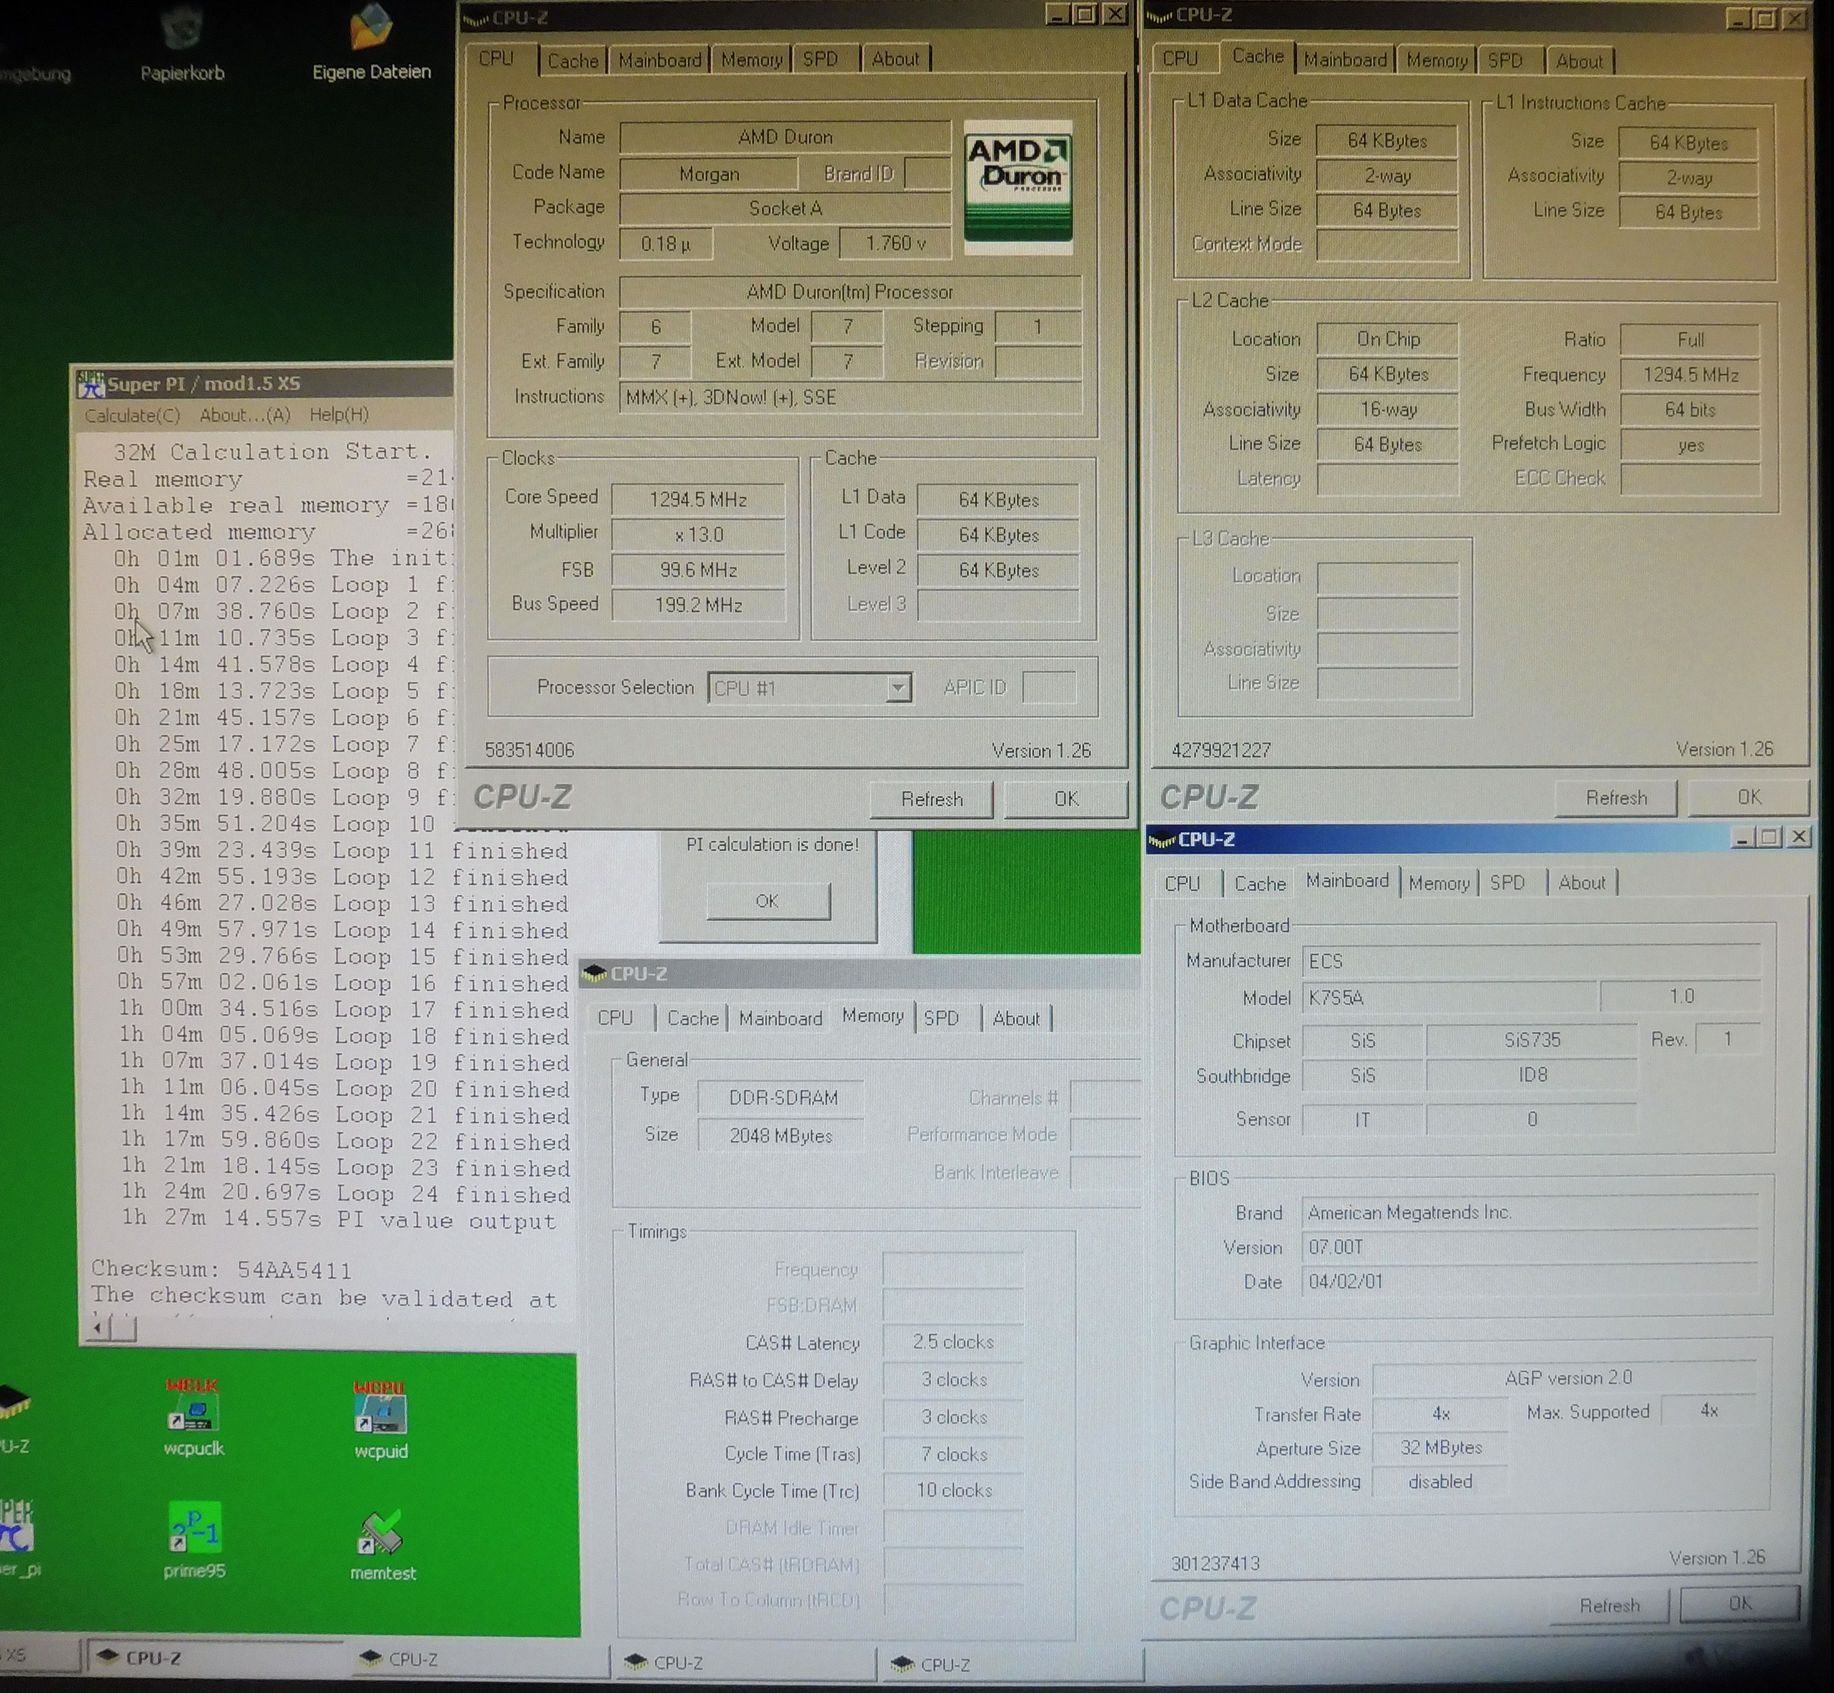Click the Checksum: 54AA5411 line
Viewport: 1834px width, 1693px height.
[221, 1270]
